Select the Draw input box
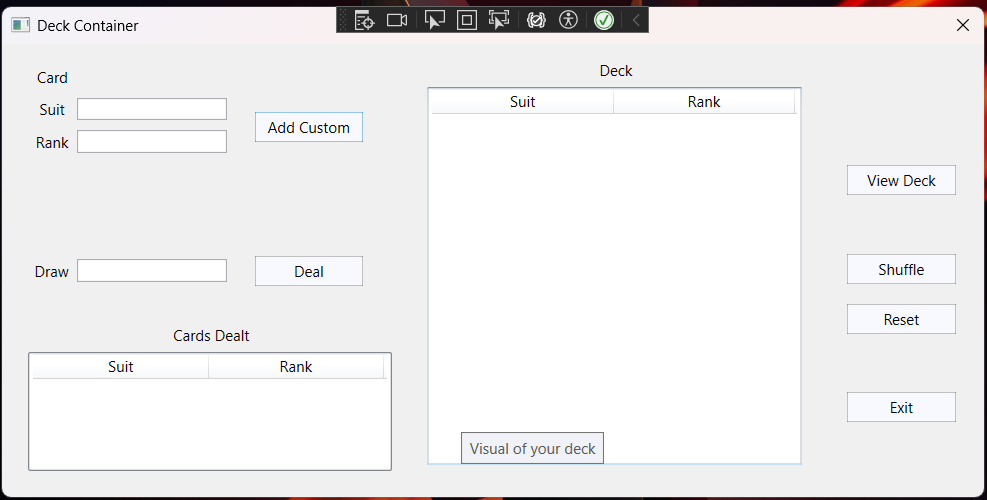This screenshot has width=987, height=500. 152,271
